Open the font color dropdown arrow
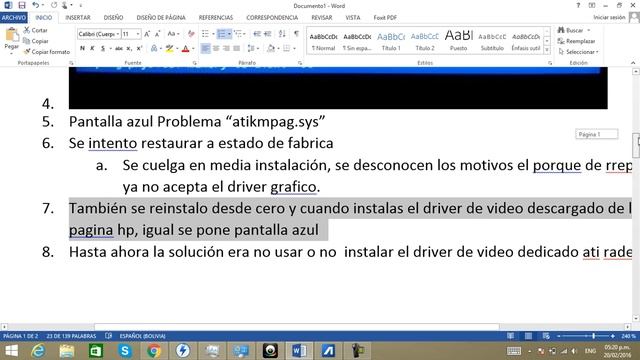This screenshot has width=640, height=360. click(193, 49)
